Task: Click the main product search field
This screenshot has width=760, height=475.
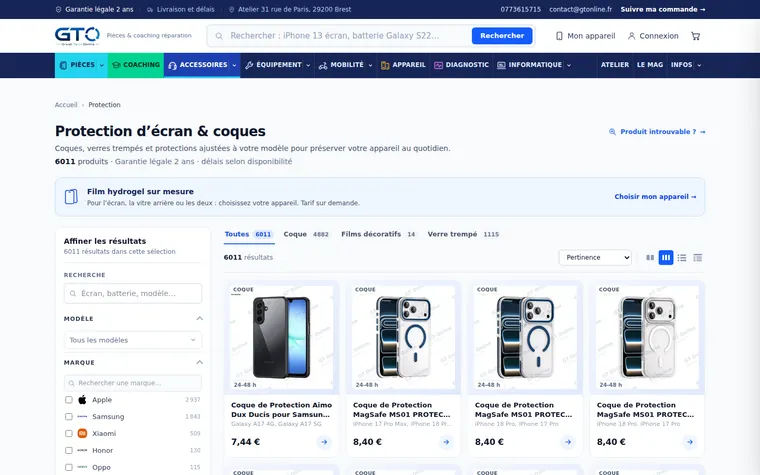Action: pyautogui.click(x=347, y=36)
